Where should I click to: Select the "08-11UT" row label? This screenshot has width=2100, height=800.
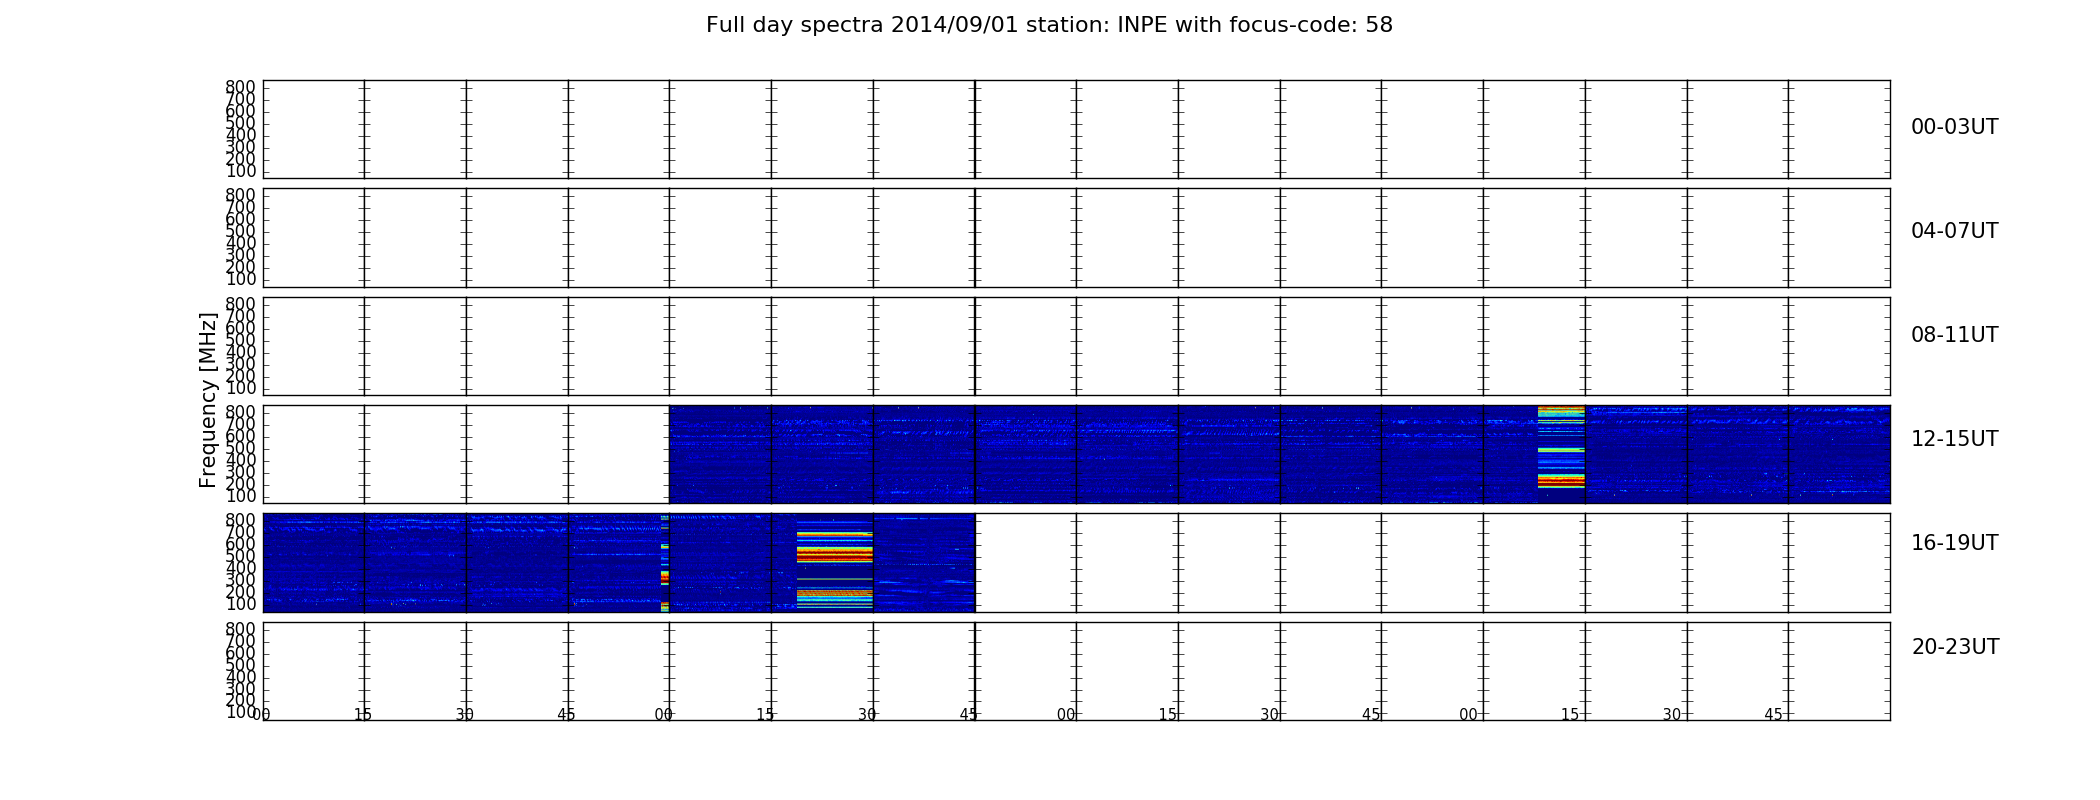(x=1954, y=335)
